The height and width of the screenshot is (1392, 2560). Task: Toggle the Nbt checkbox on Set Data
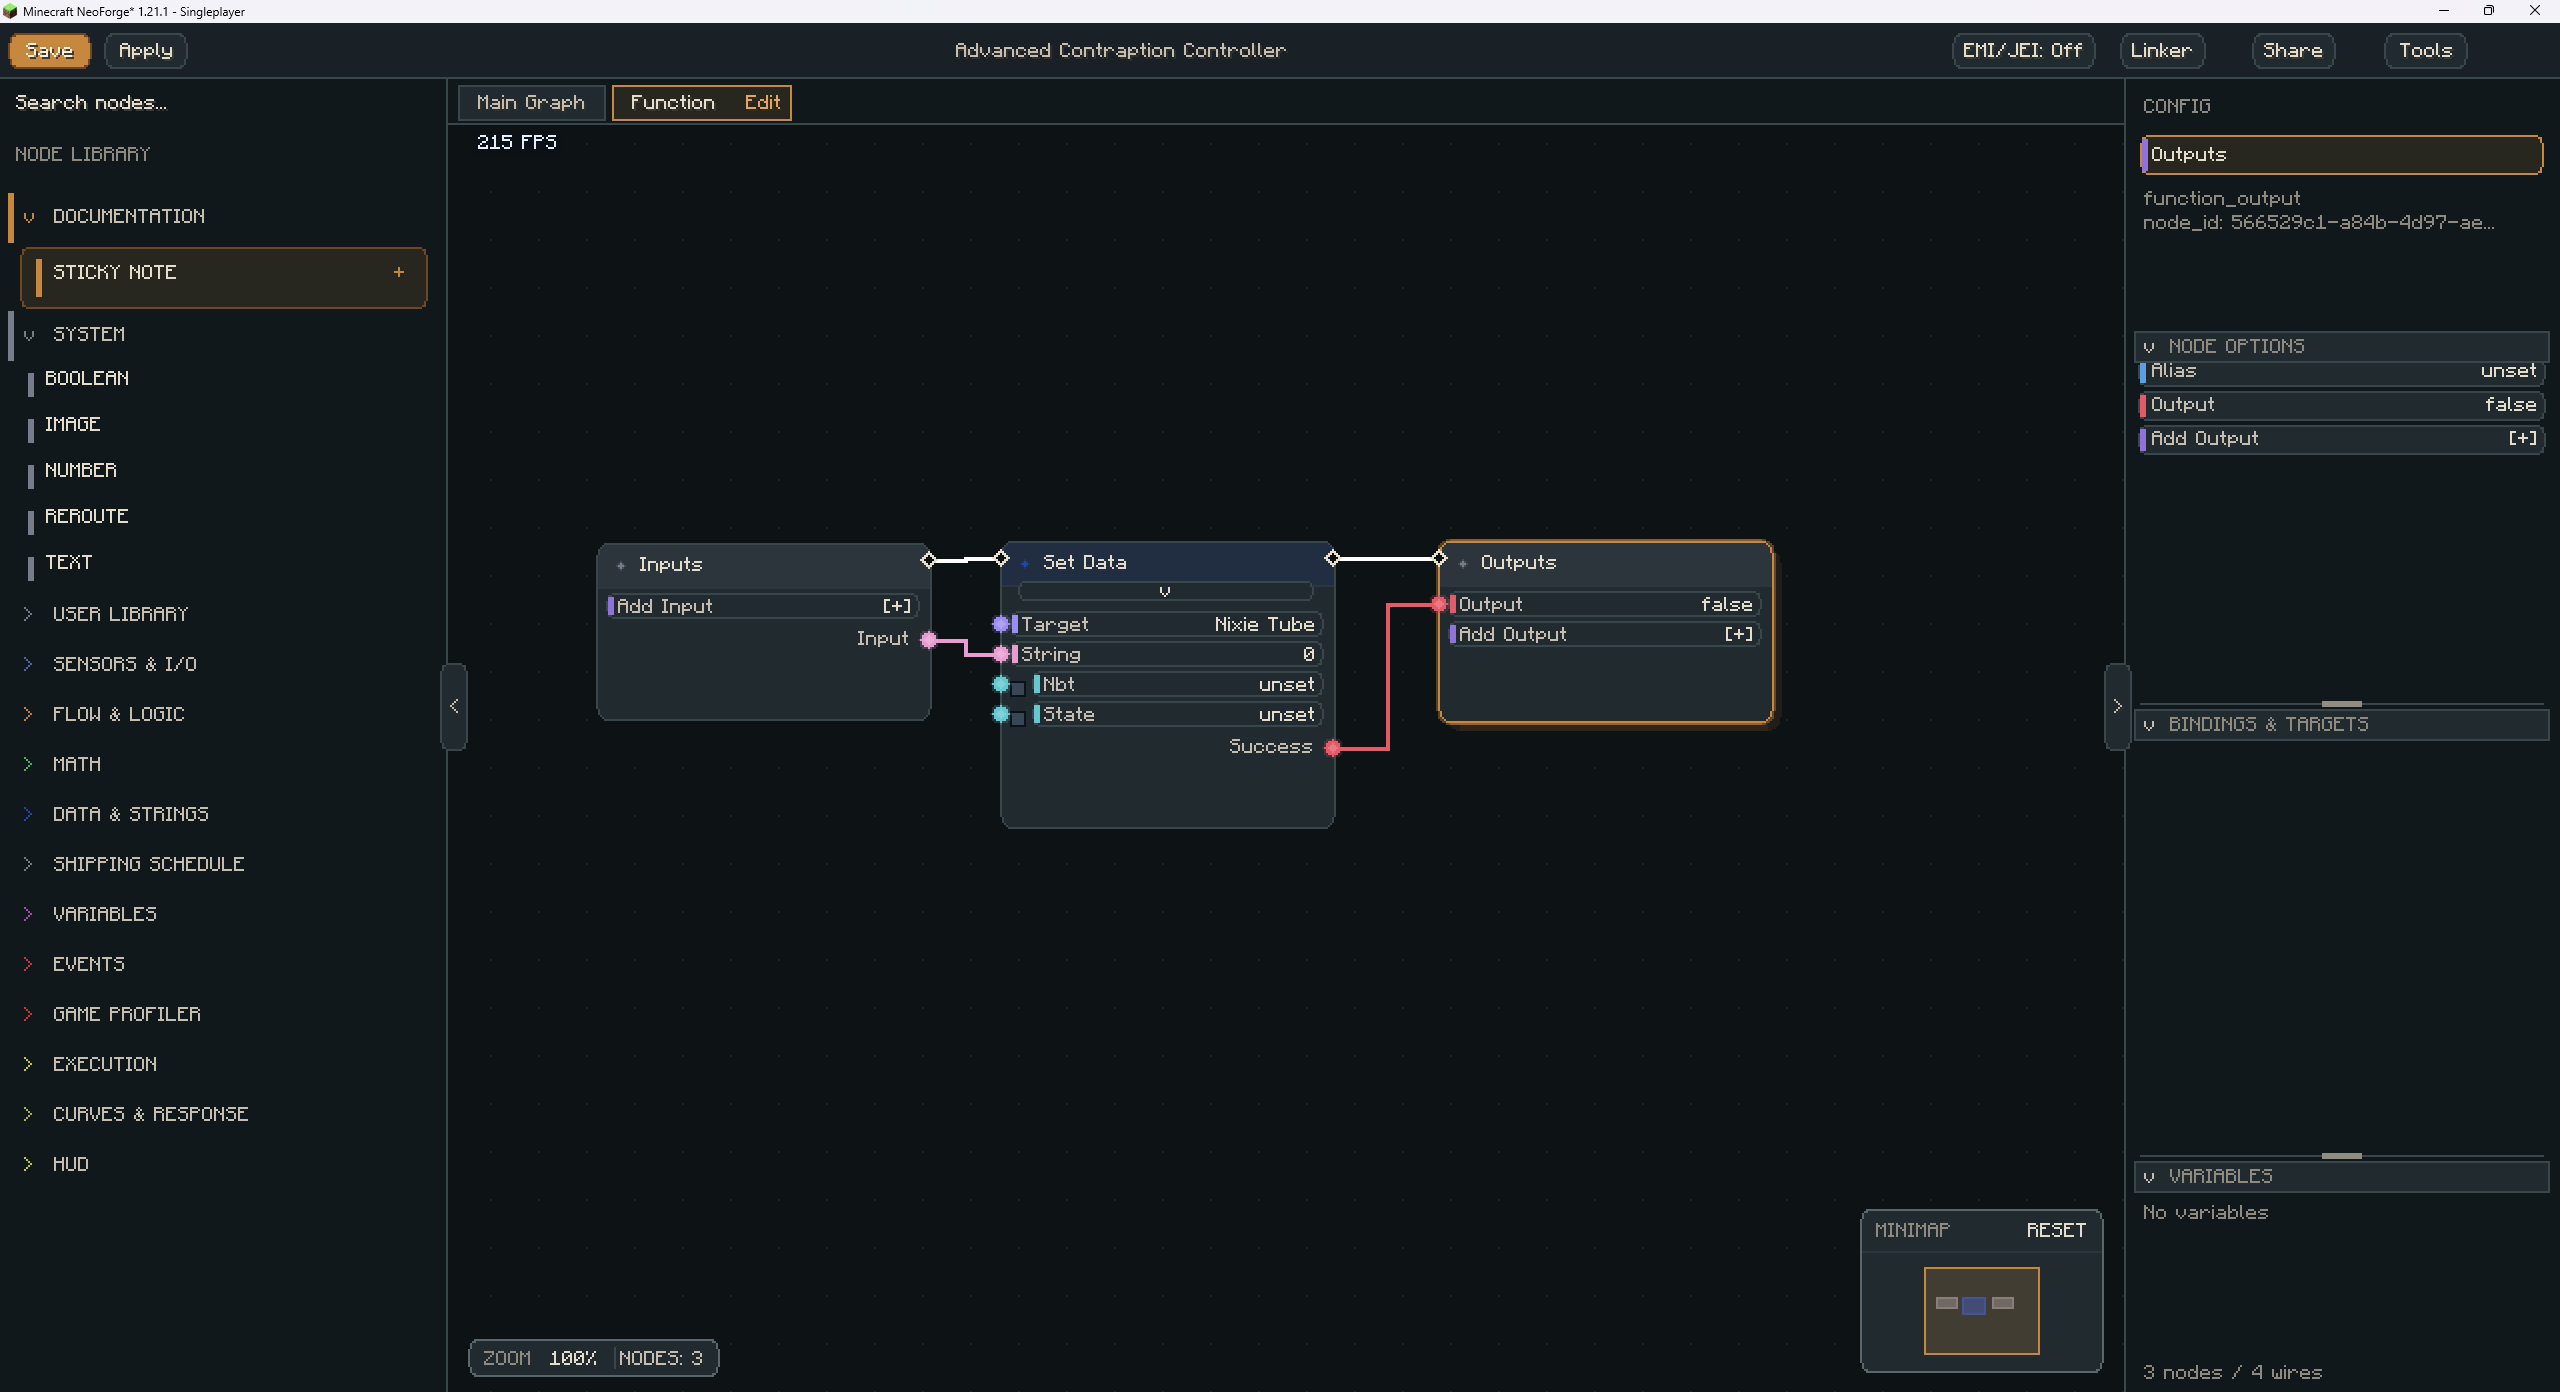1018,687
